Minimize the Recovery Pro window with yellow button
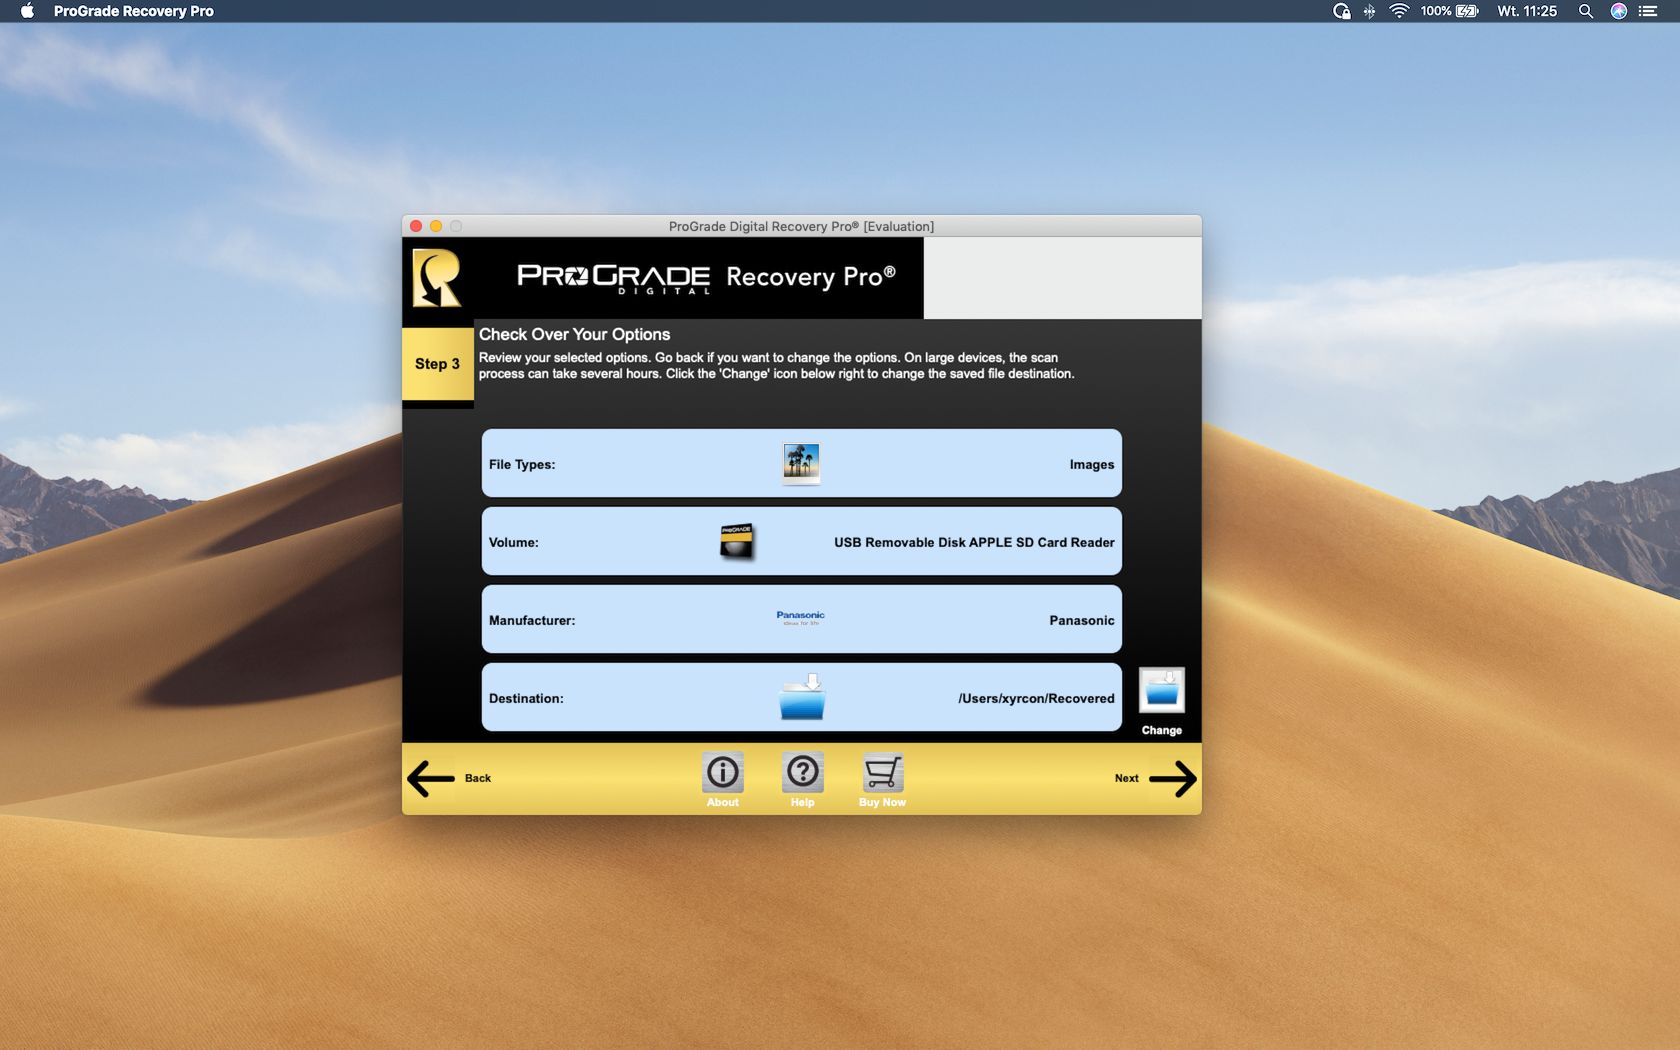This screenshot has width=1680, height=1050. [436, 226]
